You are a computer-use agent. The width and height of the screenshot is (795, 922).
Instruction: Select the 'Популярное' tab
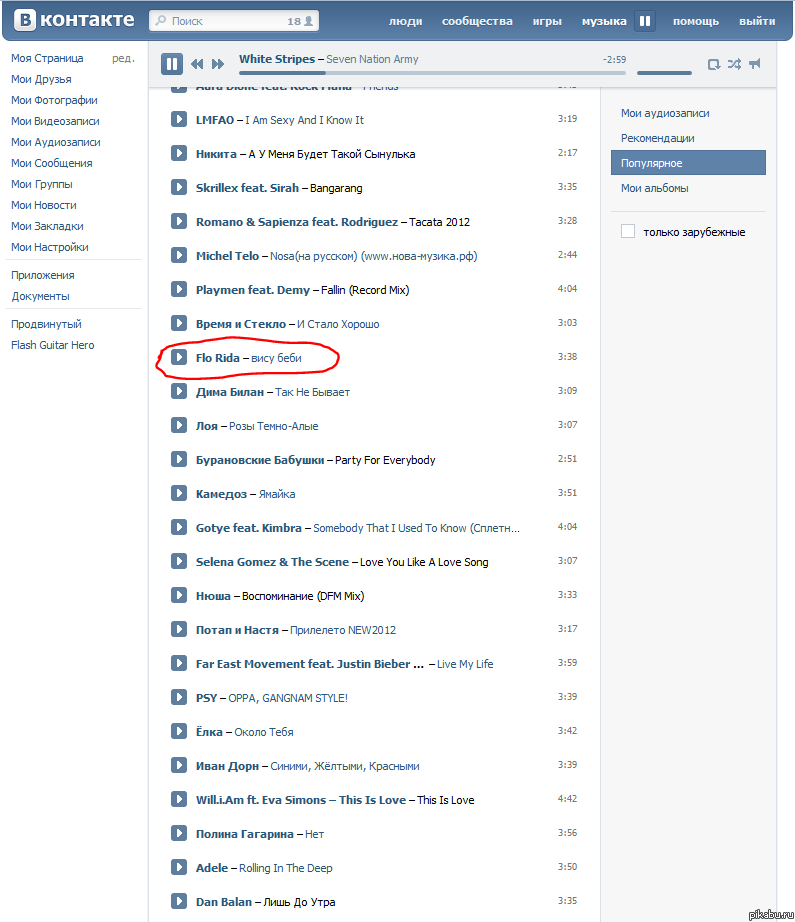click(688, 163)
